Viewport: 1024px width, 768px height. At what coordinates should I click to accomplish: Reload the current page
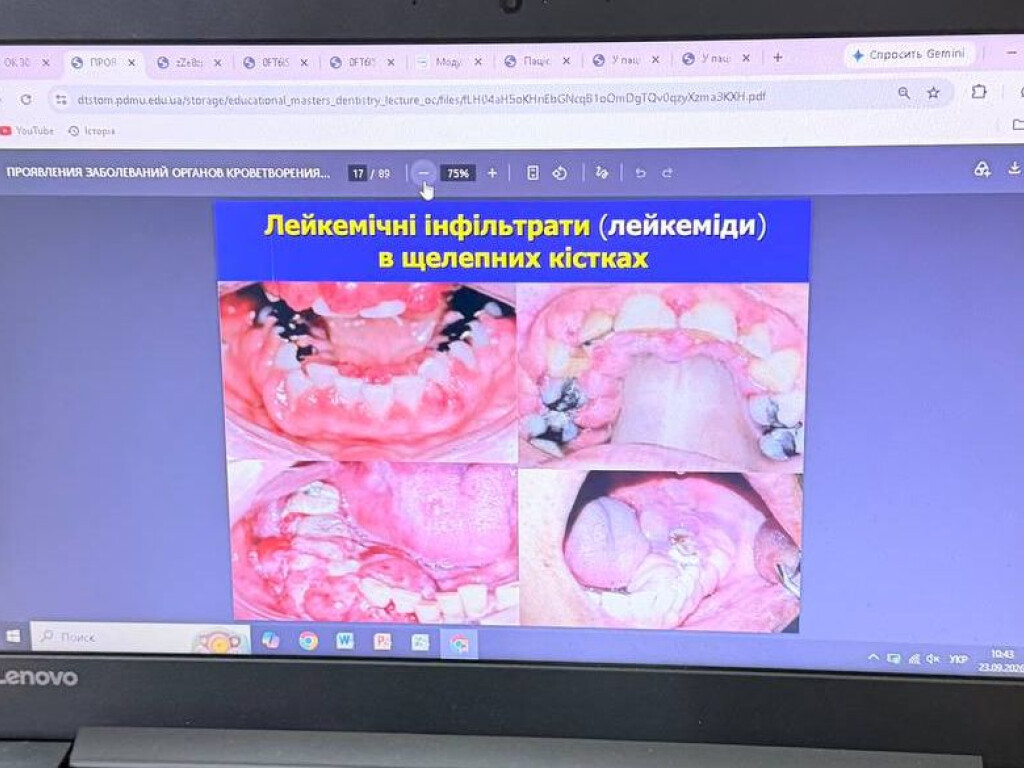tap(25, 99)
